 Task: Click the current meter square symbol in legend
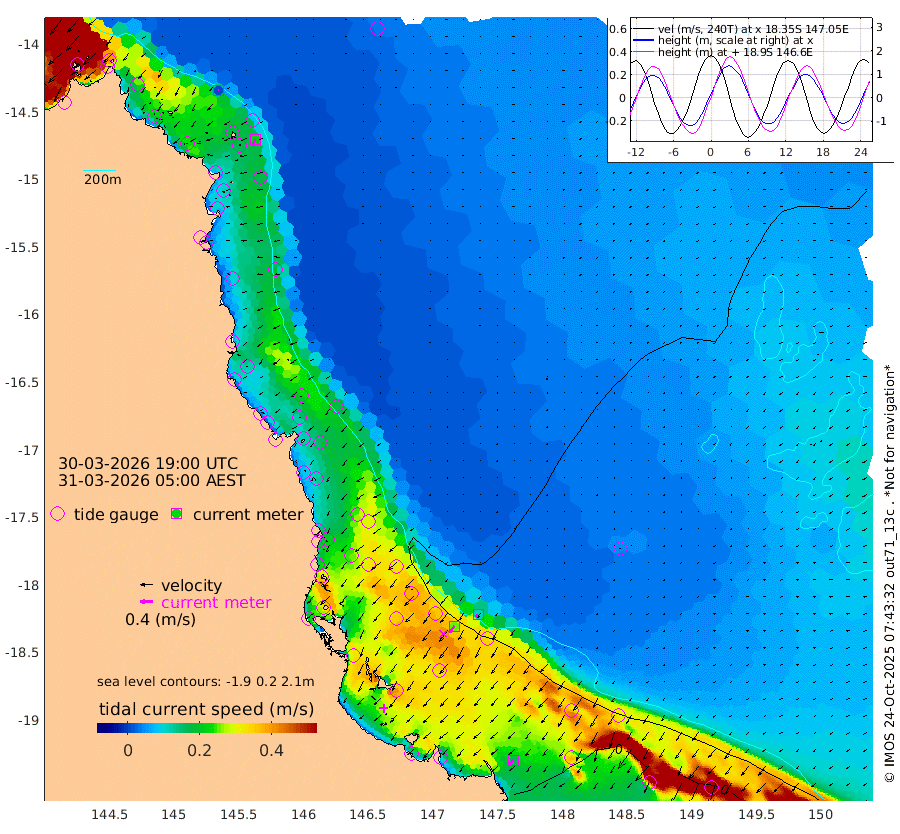pyautogui.click(x=177, y=514)
